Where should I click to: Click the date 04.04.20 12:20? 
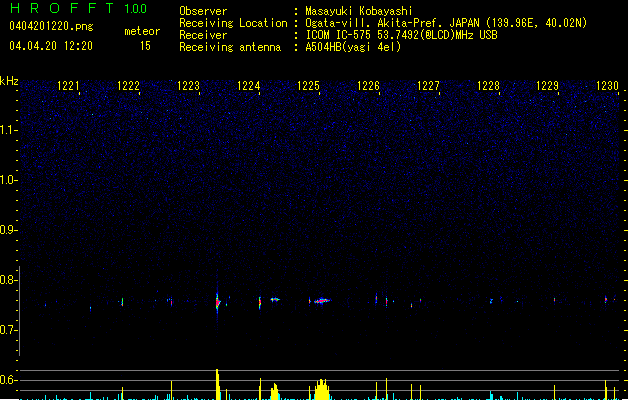point(51,46)
